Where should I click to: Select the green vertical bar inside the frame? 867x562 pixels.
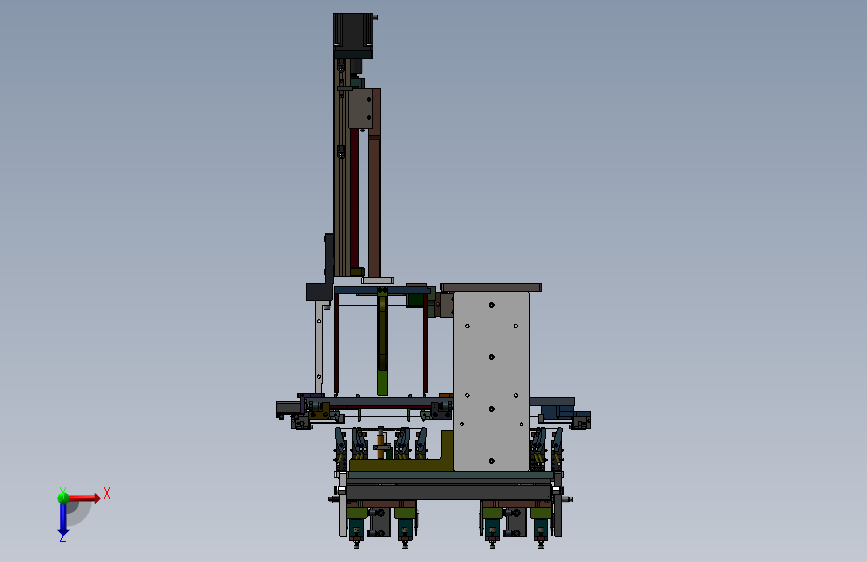(x=382, y=342)
